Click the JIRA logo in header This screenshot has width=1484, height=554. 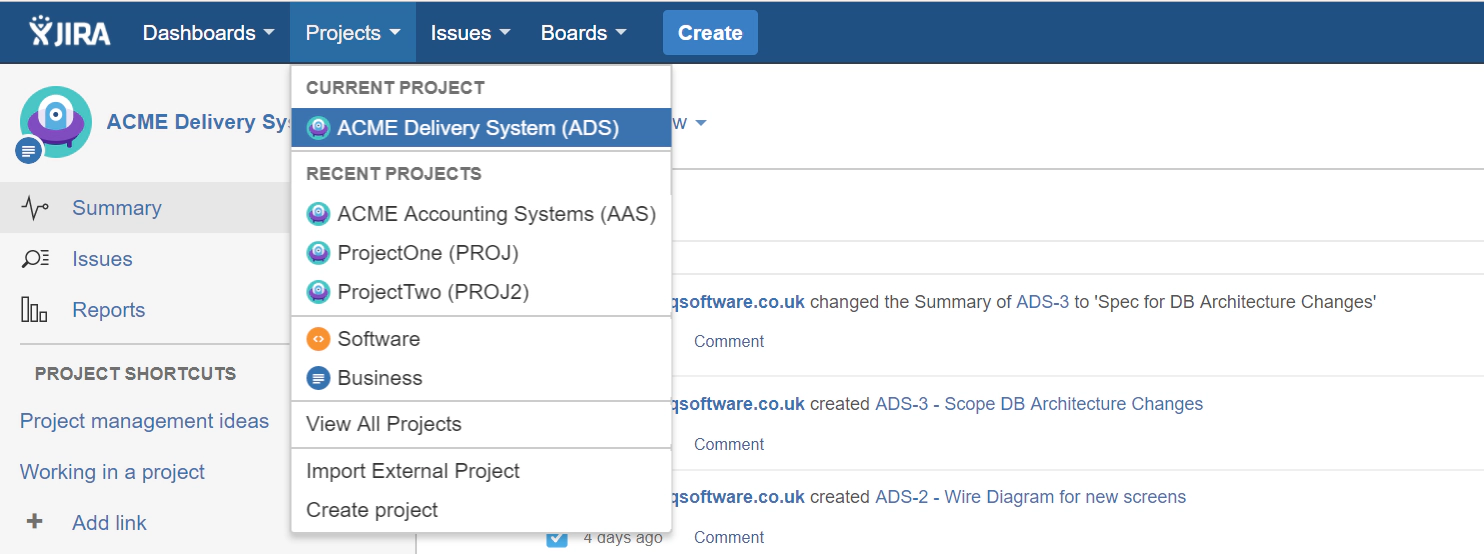coord(70,32)
